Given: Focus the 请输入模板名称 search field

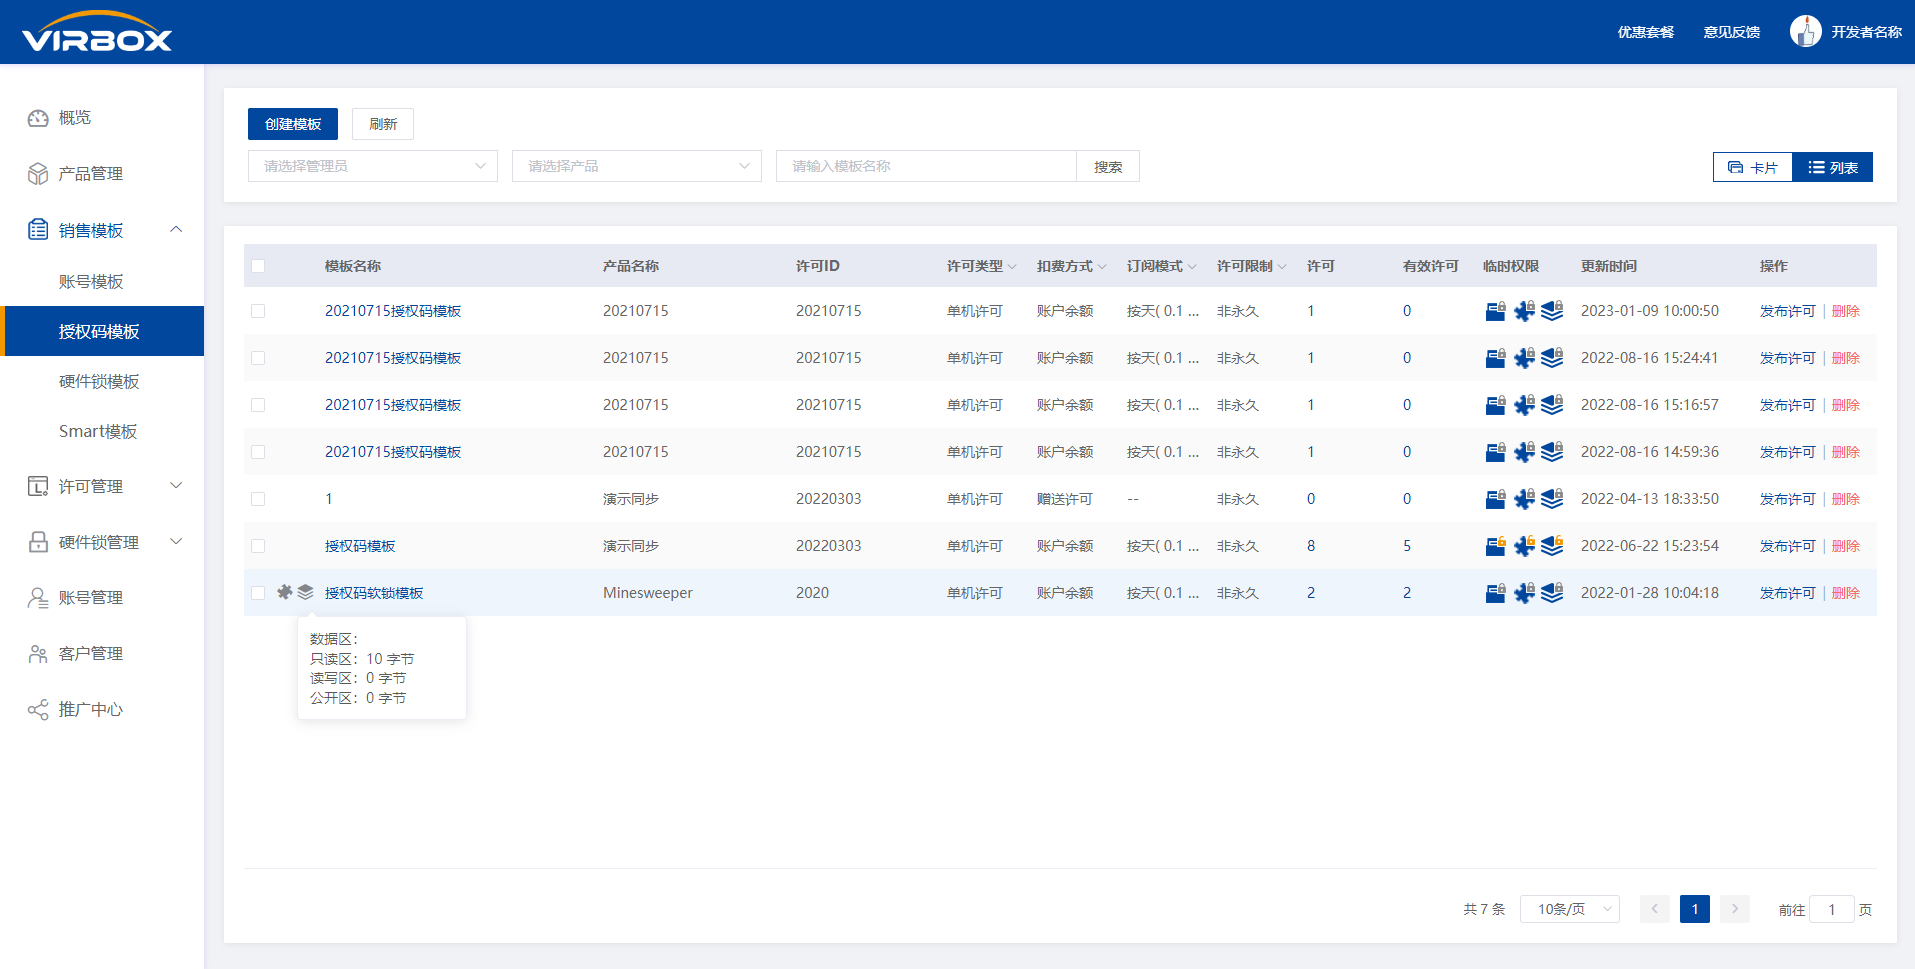Looking at the screenshot, I should [x=926, y=166].
